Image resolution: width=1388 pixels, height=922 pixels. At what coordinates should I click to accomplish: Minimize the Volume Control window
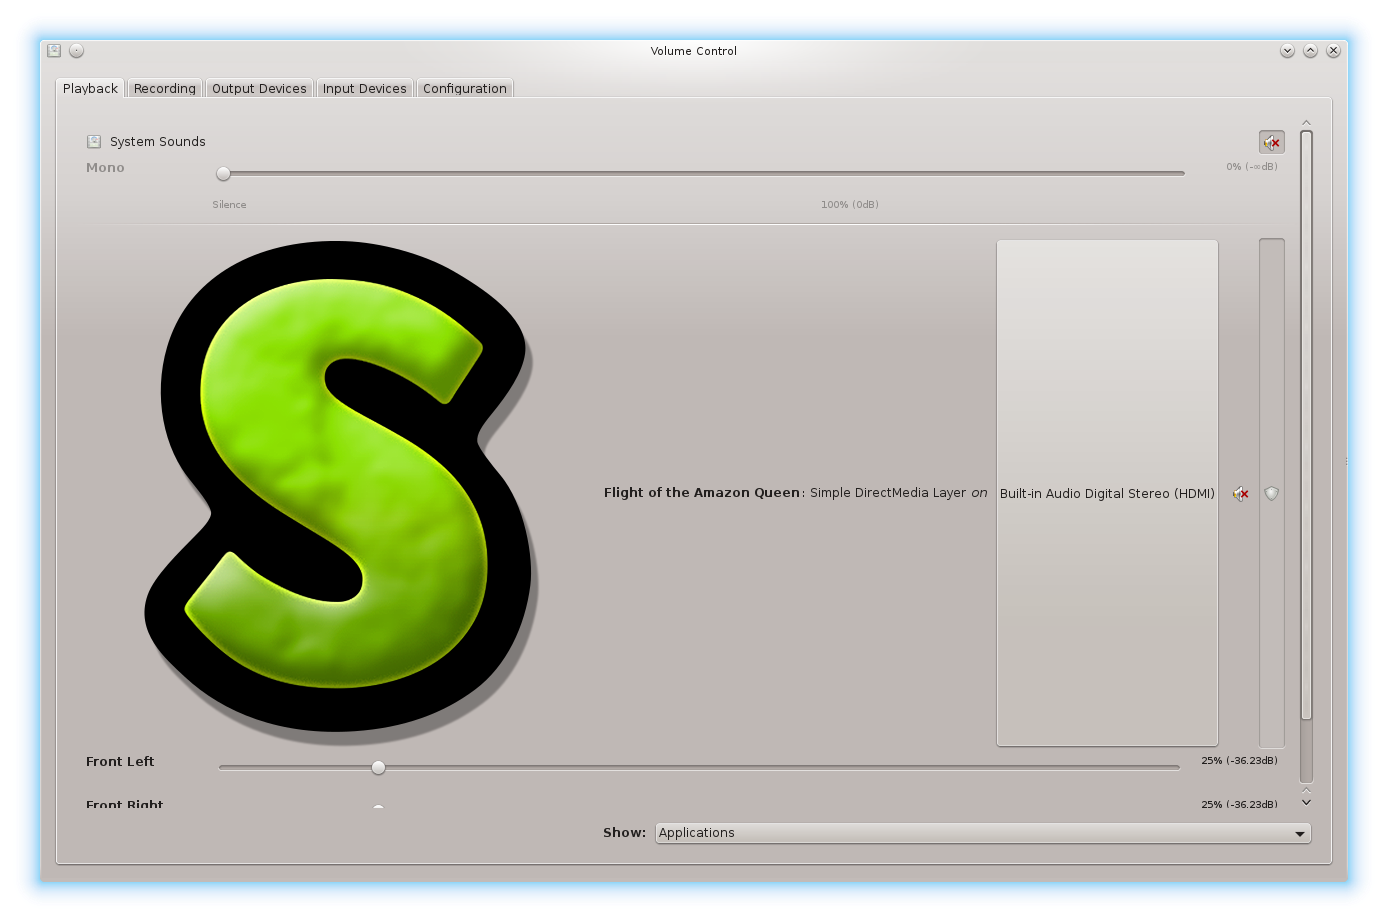(x=1287, y=51)
